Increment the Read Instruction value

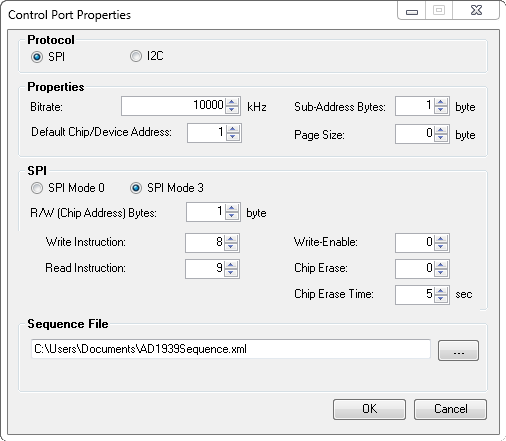pos(231,265)
